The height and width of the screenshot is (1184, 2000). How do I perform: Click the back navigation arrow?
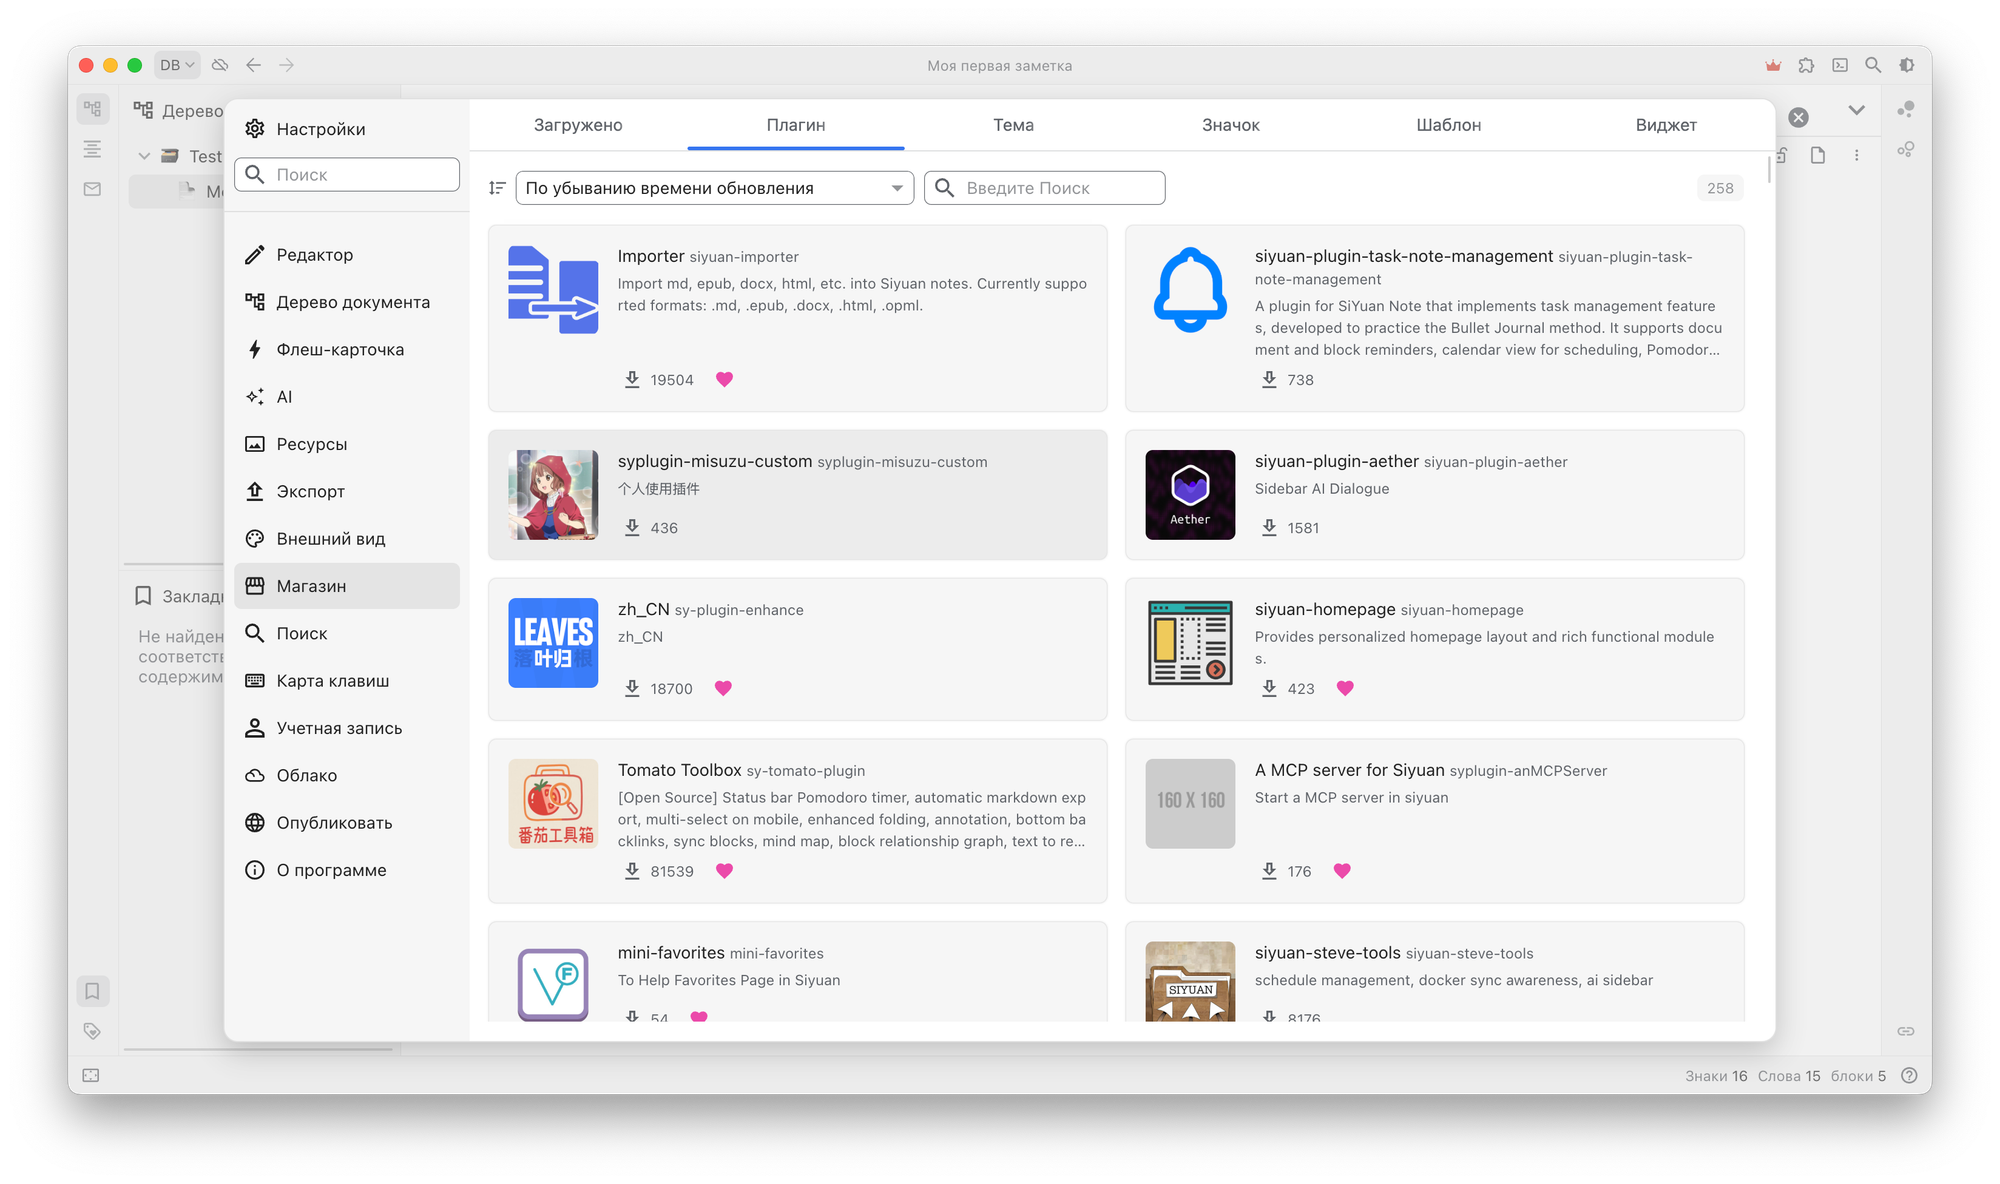coord(254,65)
